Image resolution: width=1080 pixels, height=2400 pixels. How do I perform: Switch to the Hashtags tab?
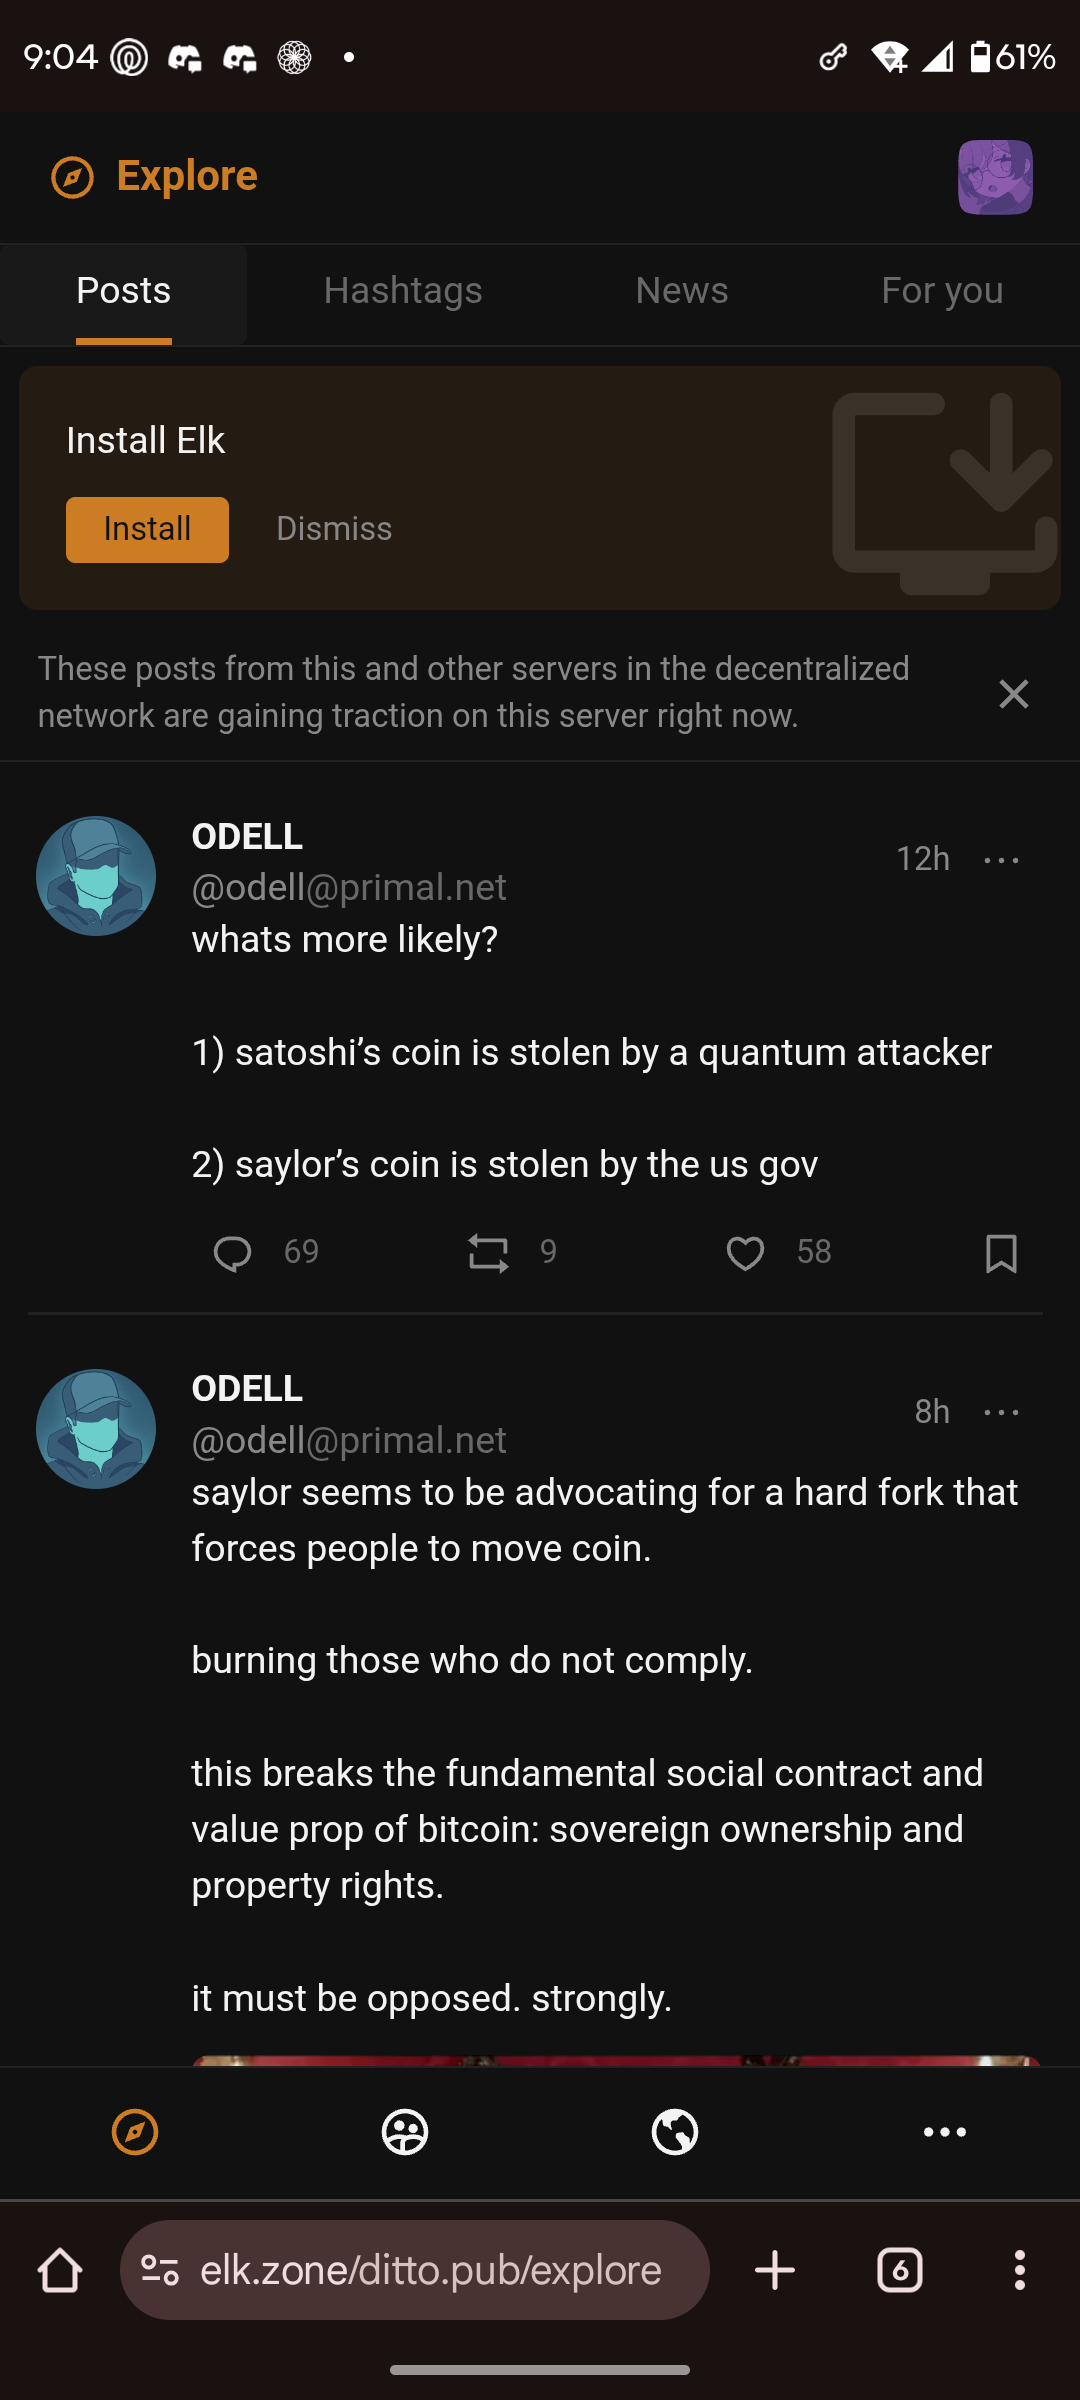[403, 292]
